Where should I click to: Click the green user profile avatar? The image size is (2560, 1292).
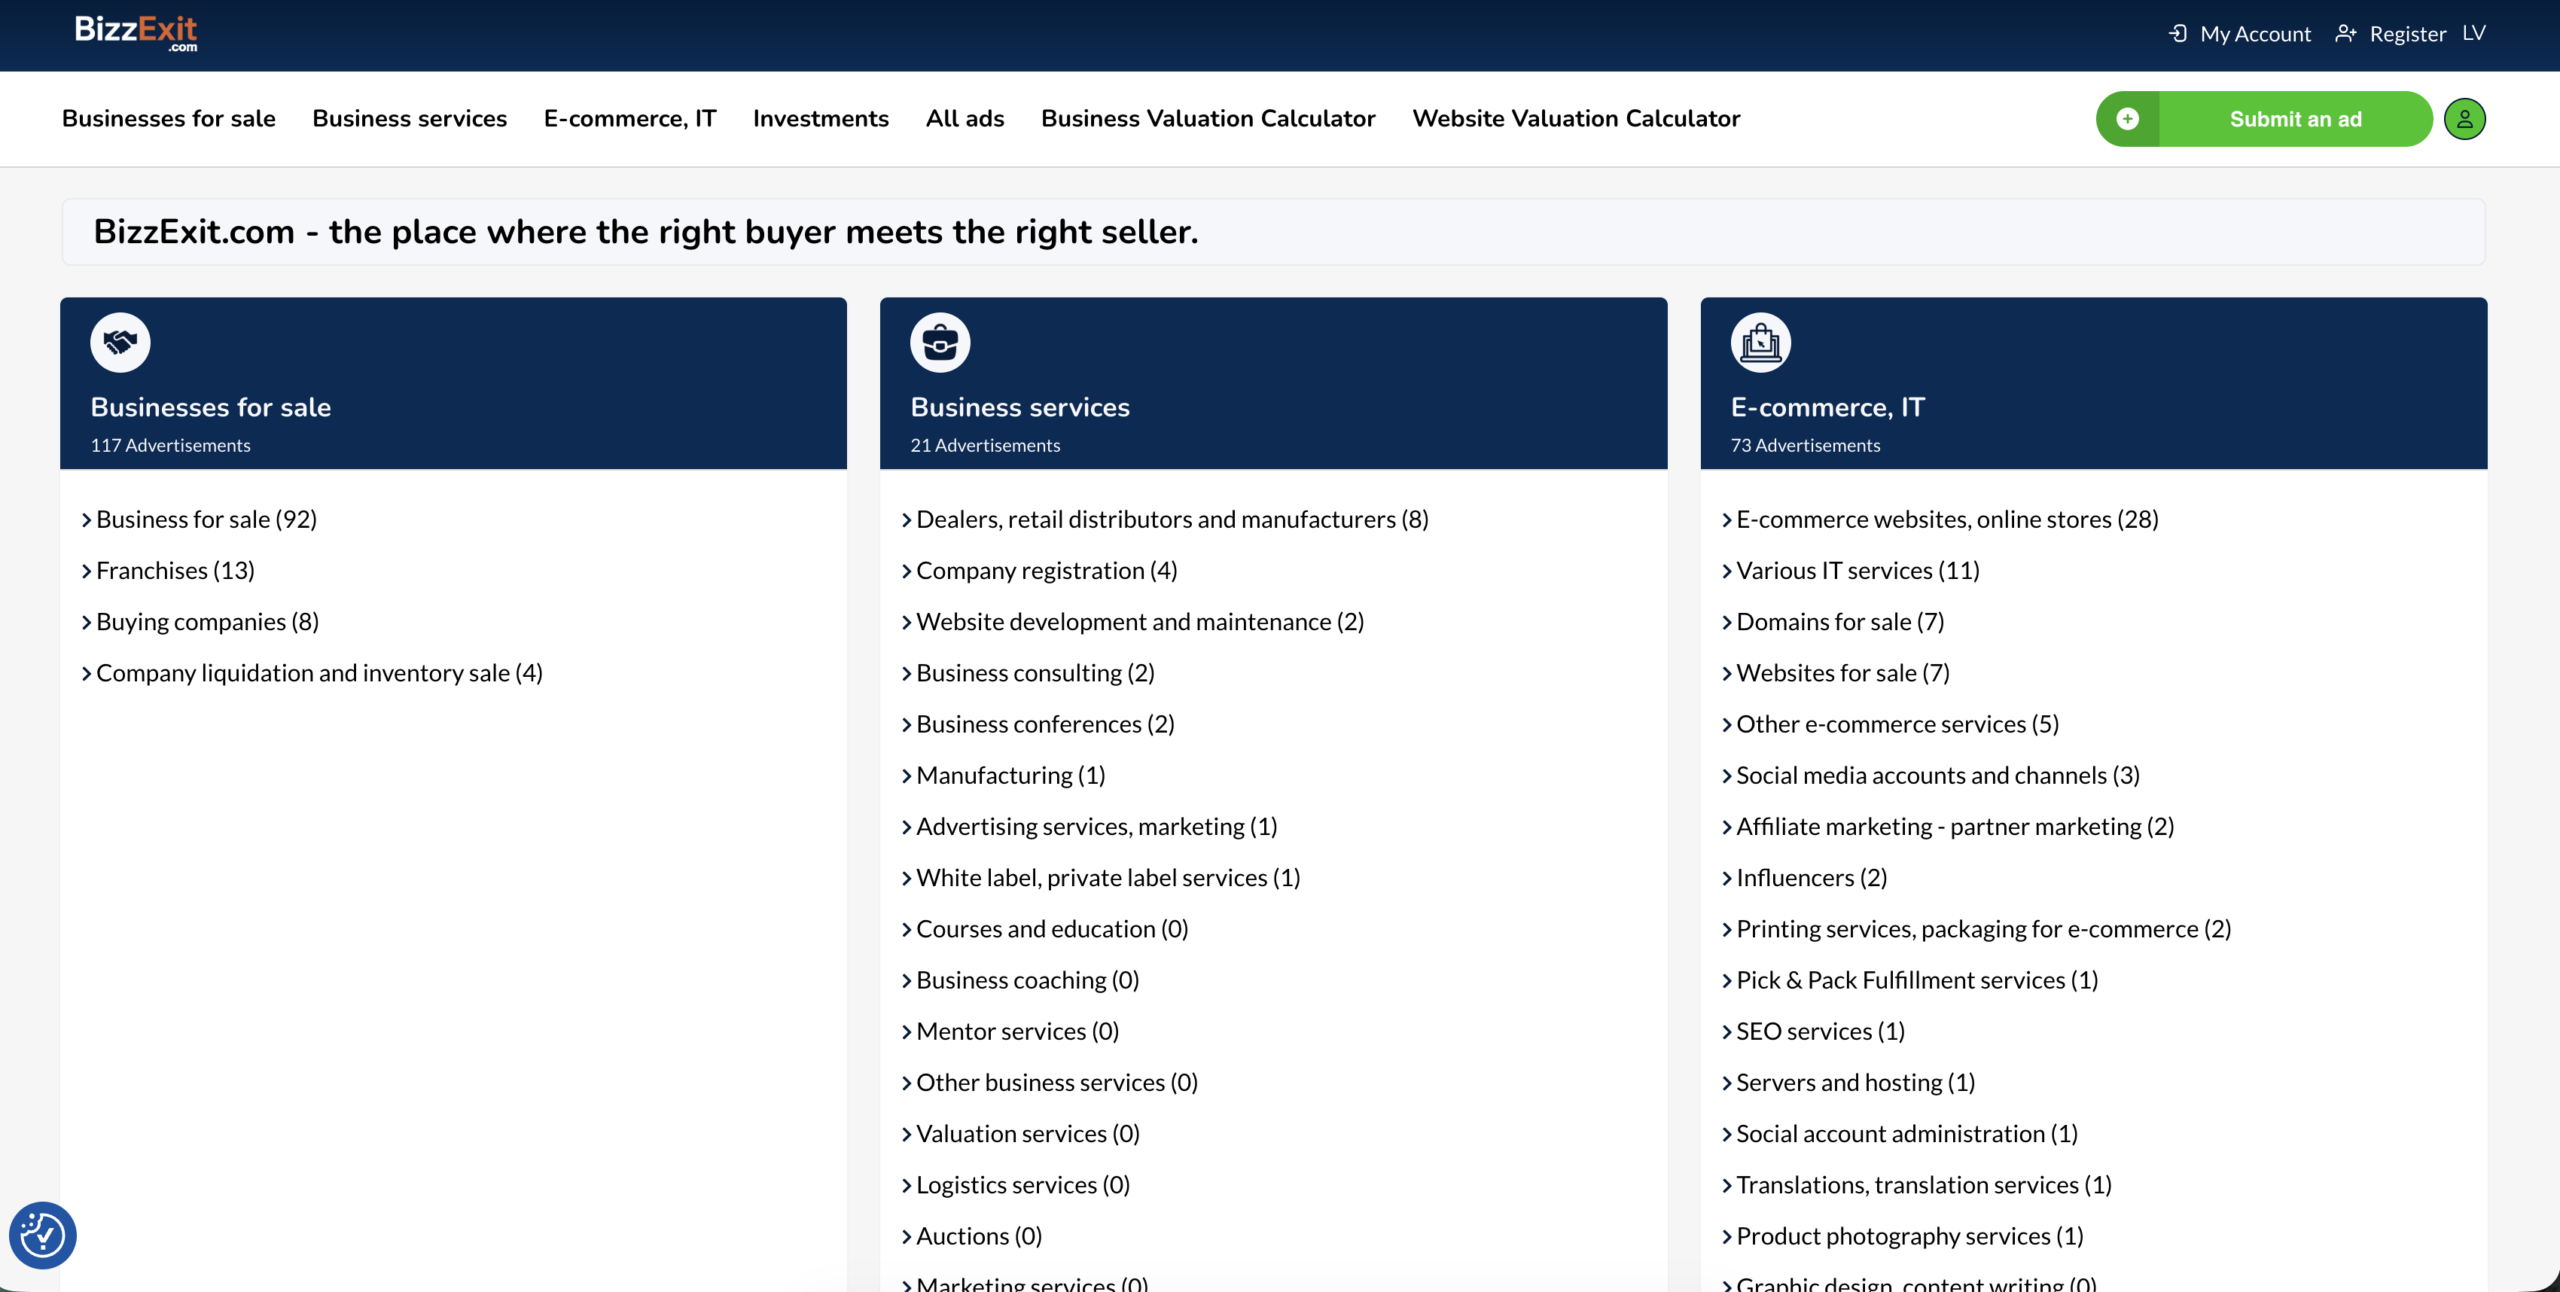pos(2464,119)
